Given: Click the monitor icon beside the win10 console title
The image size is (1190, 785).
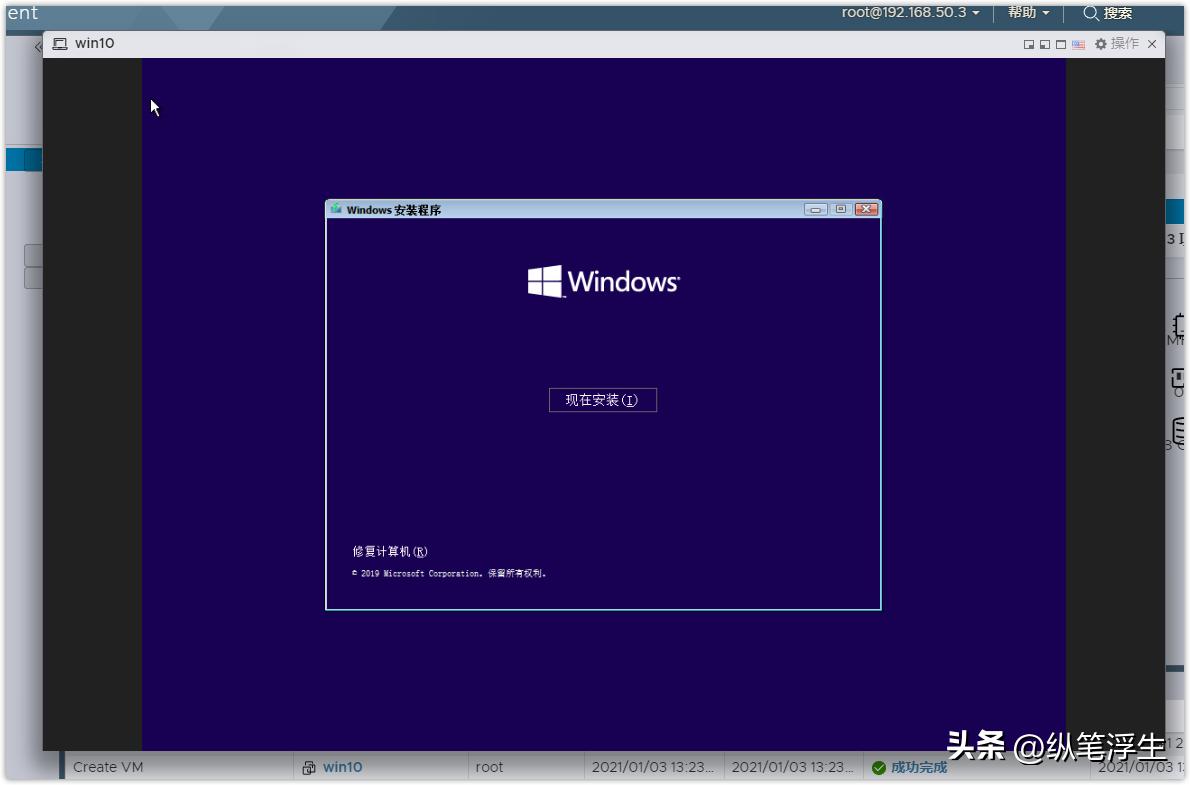Looking at the screenshot, I should pos(60,43).
